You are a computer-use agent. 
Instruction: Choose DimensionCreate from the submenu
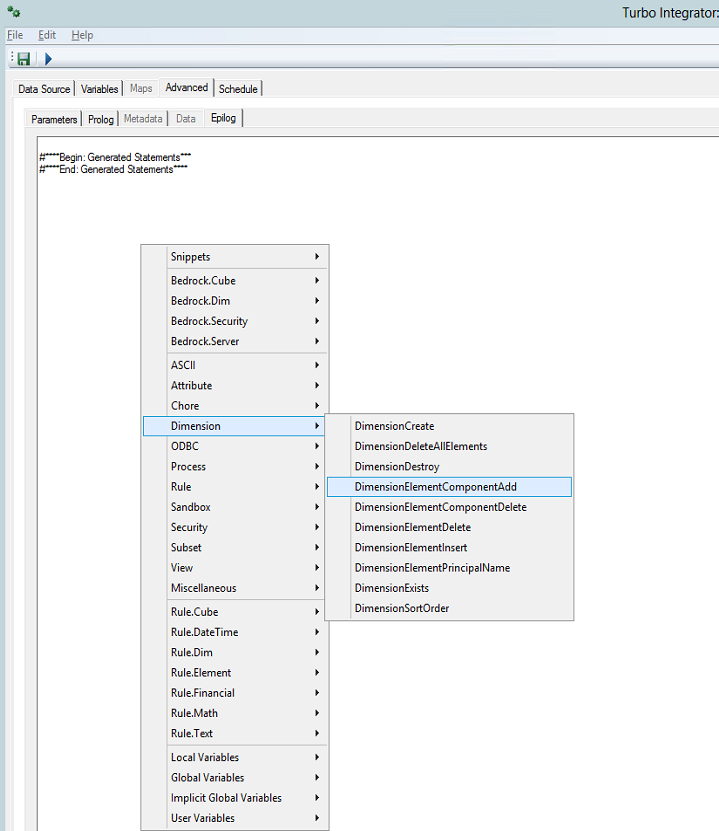click(394, 426)
